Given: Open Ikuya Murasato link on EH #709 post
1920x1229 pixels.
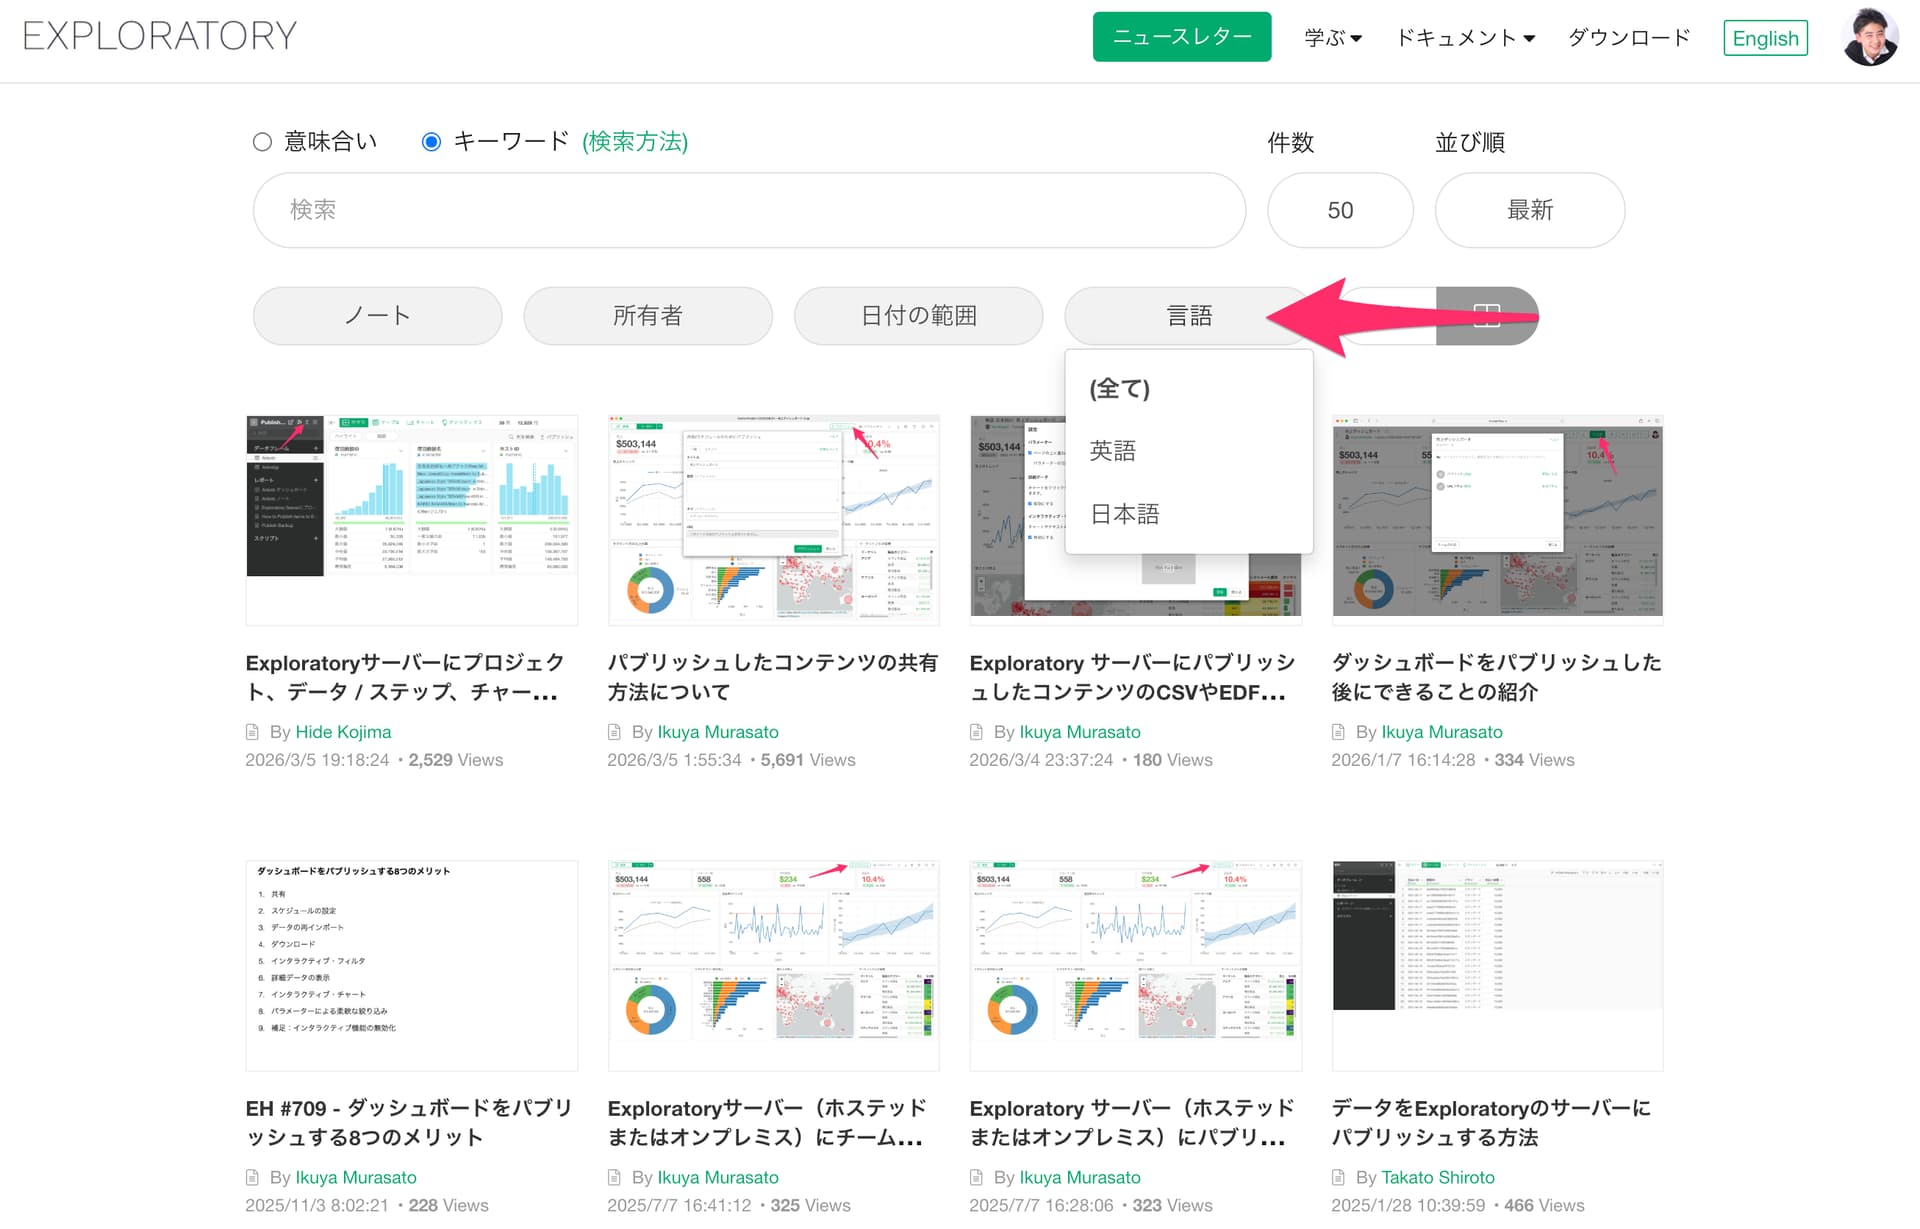Looking at the screenshot, I should (356, 1177).
